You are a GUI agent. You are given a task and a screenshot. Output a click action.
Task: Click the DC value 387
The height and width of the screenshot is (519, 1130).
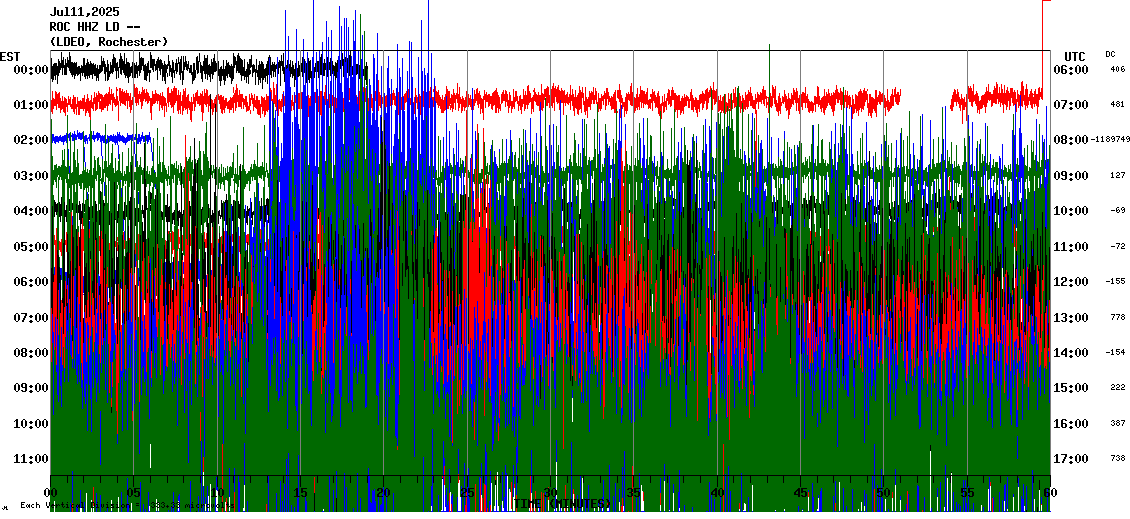tap(1118, 422)
